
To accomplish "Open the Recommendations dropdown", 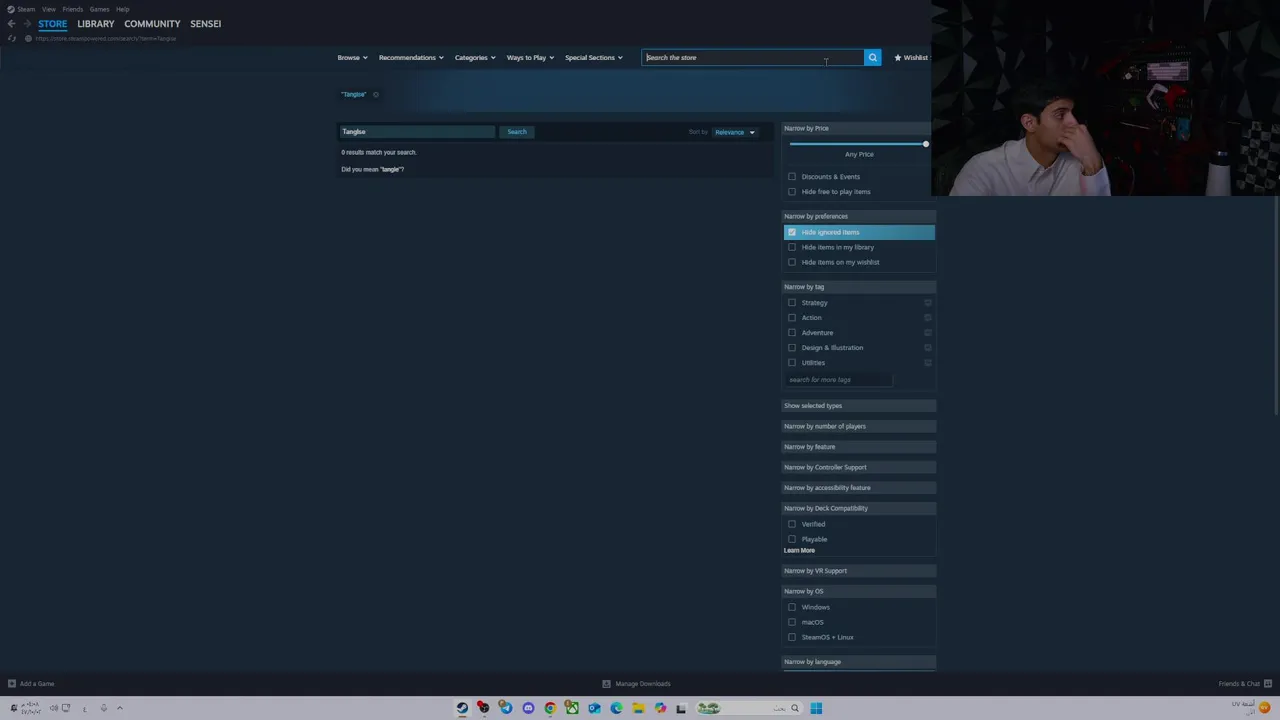I will click(411, 57).
